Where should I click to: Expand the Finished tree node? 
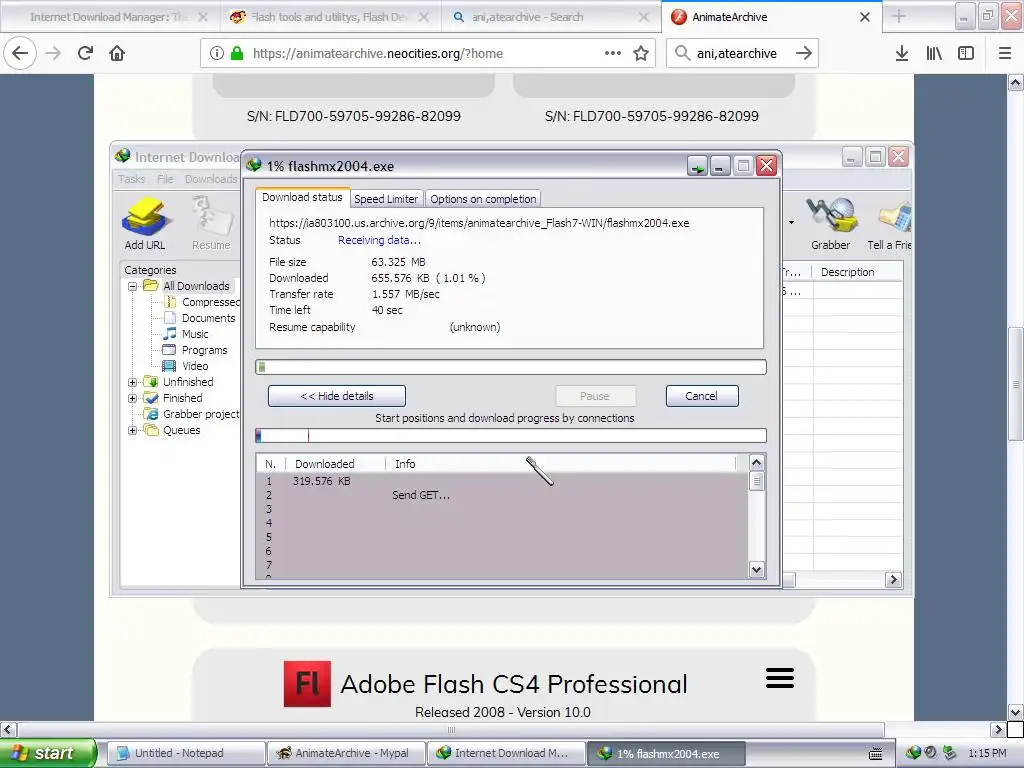coord(133,398)
